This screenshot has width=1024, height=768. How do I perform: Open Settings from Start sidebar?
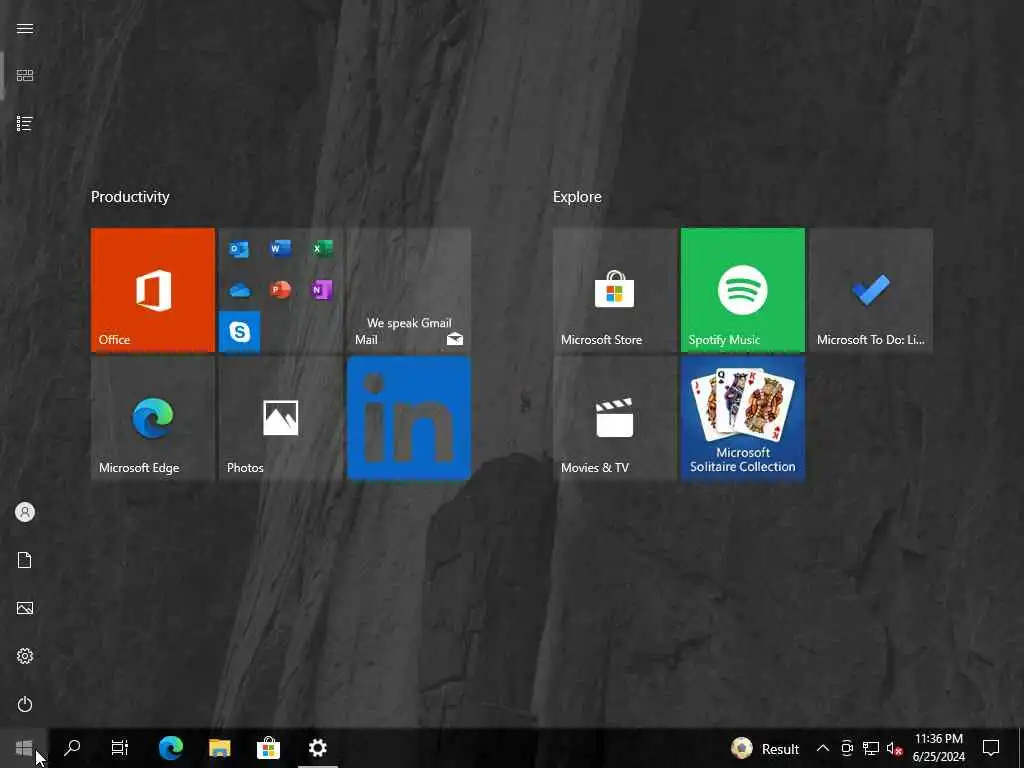tap(25, 656)
